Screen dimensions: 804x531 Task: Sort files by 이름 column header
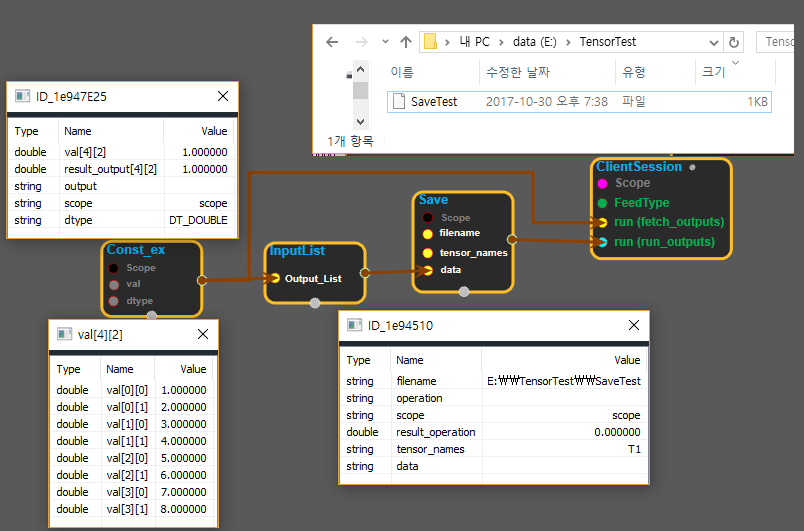pyautogui.click(x=402, y=72)
